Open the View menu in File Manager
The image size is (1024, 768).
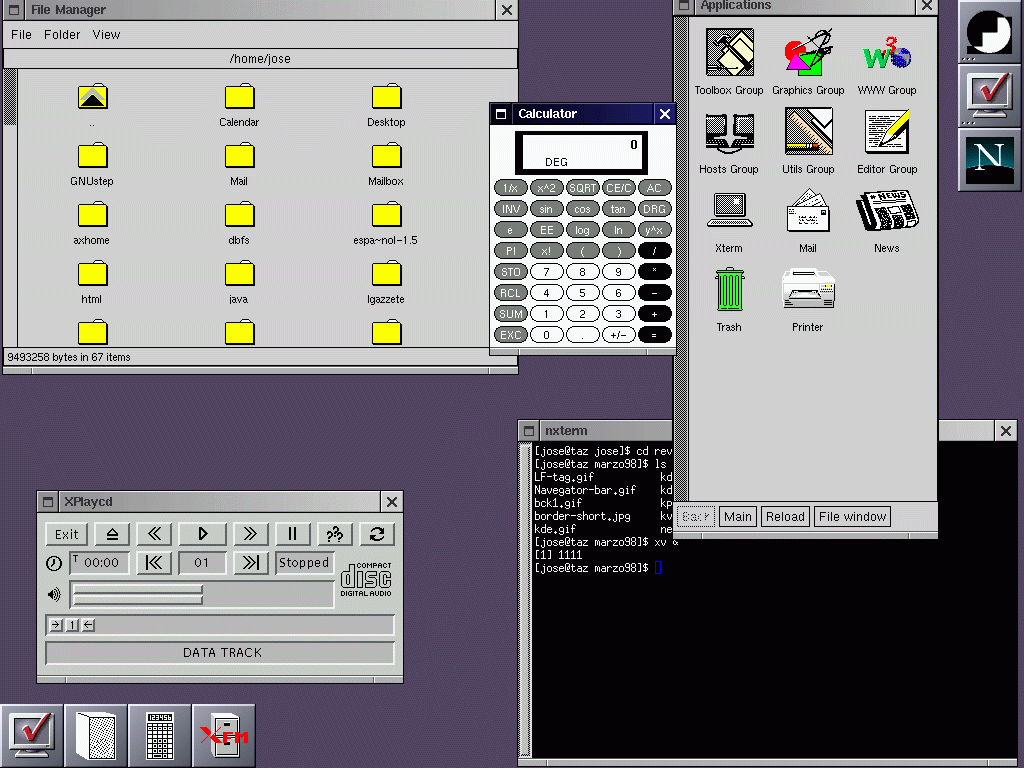[x=106, y=34]
